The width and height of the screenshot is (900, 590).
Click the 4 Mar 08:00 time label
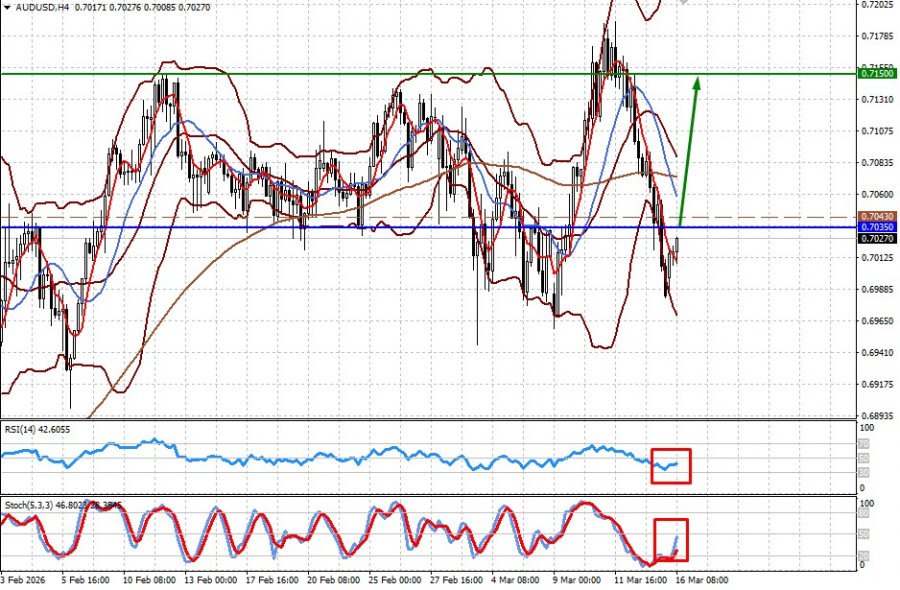tap(515, 580)
